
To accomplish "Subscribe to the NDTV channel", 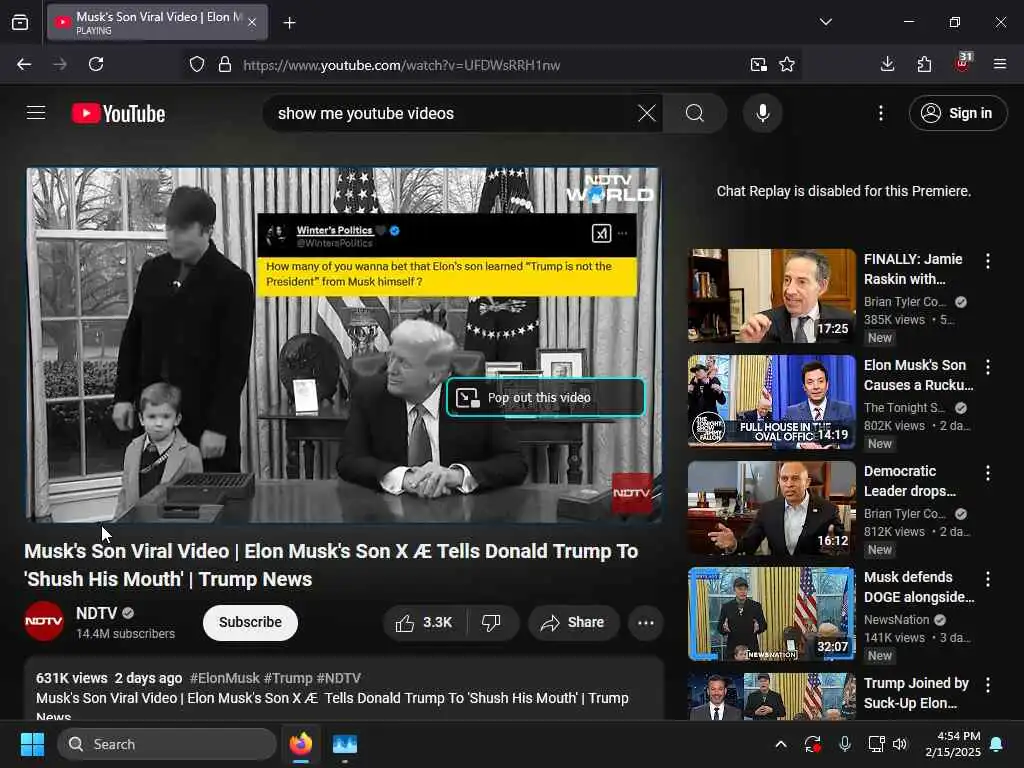I will pos(250,622).
